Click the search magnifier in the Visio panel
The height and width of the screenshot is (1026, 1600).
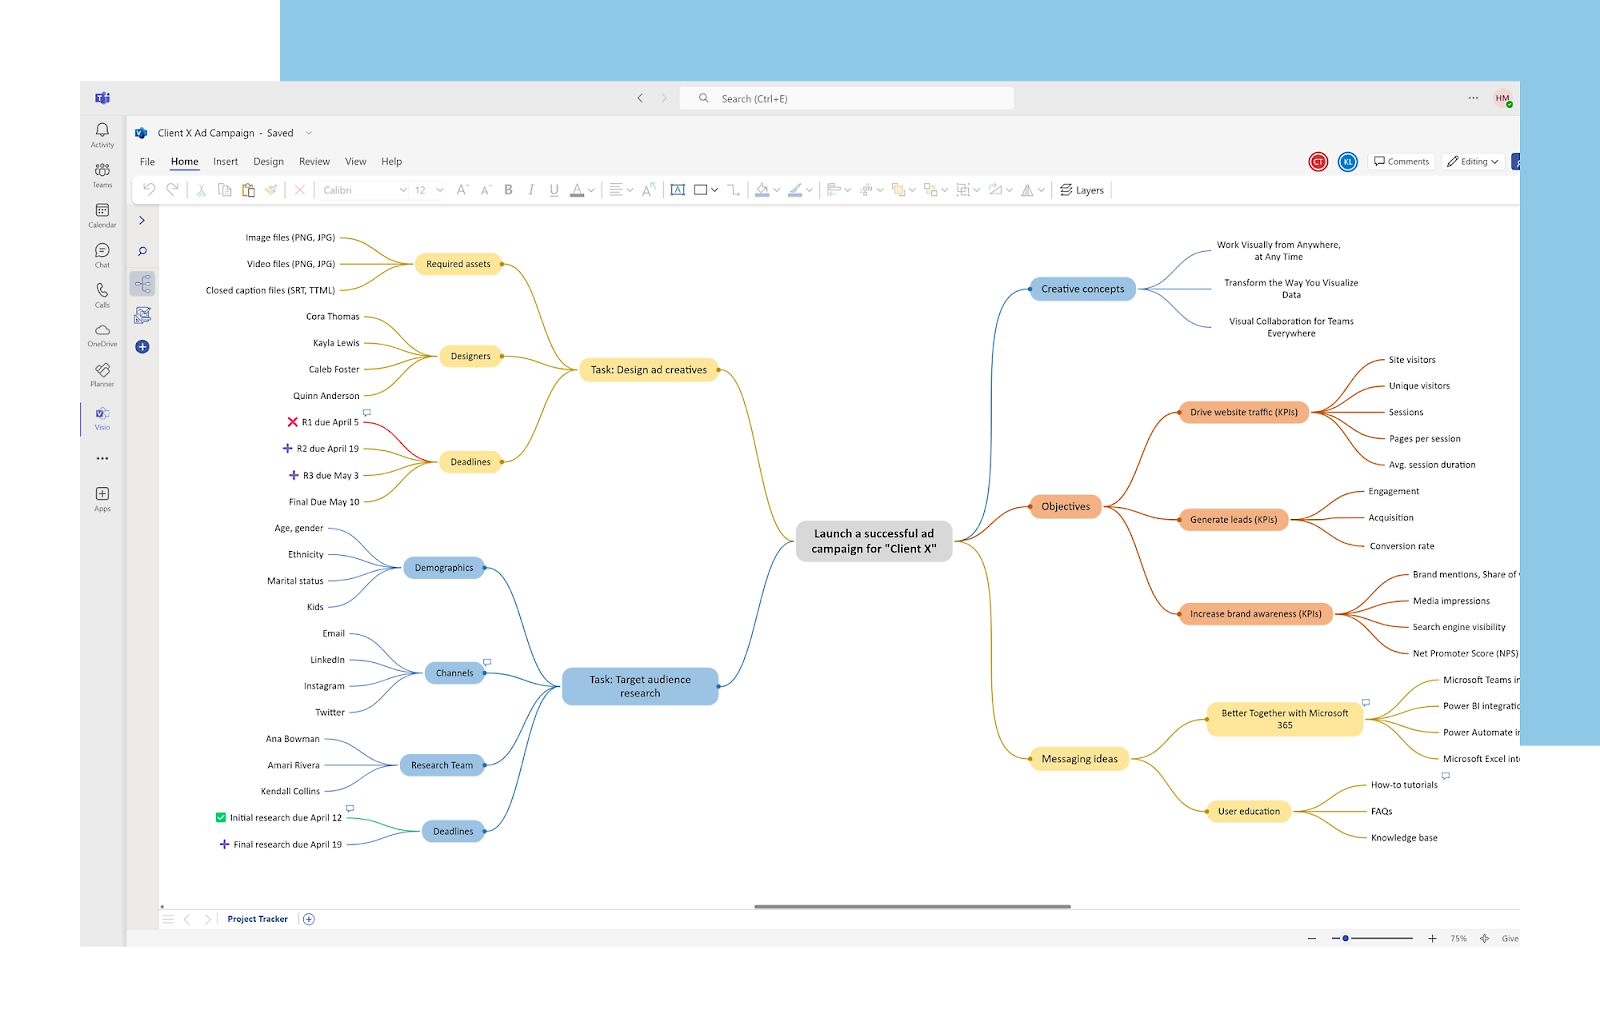click(142, 251)
